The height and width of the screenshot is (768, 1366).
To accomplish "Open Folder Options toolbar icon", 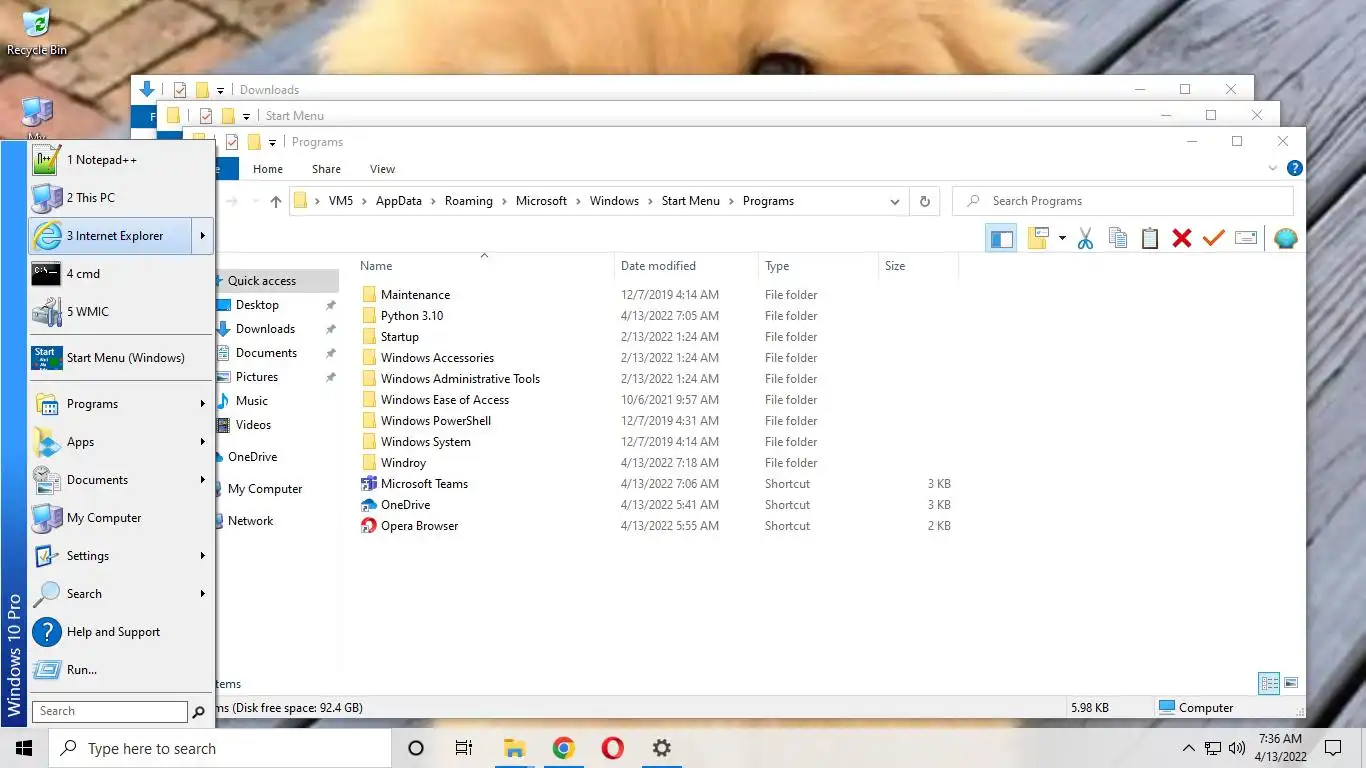I will 1039,238.
